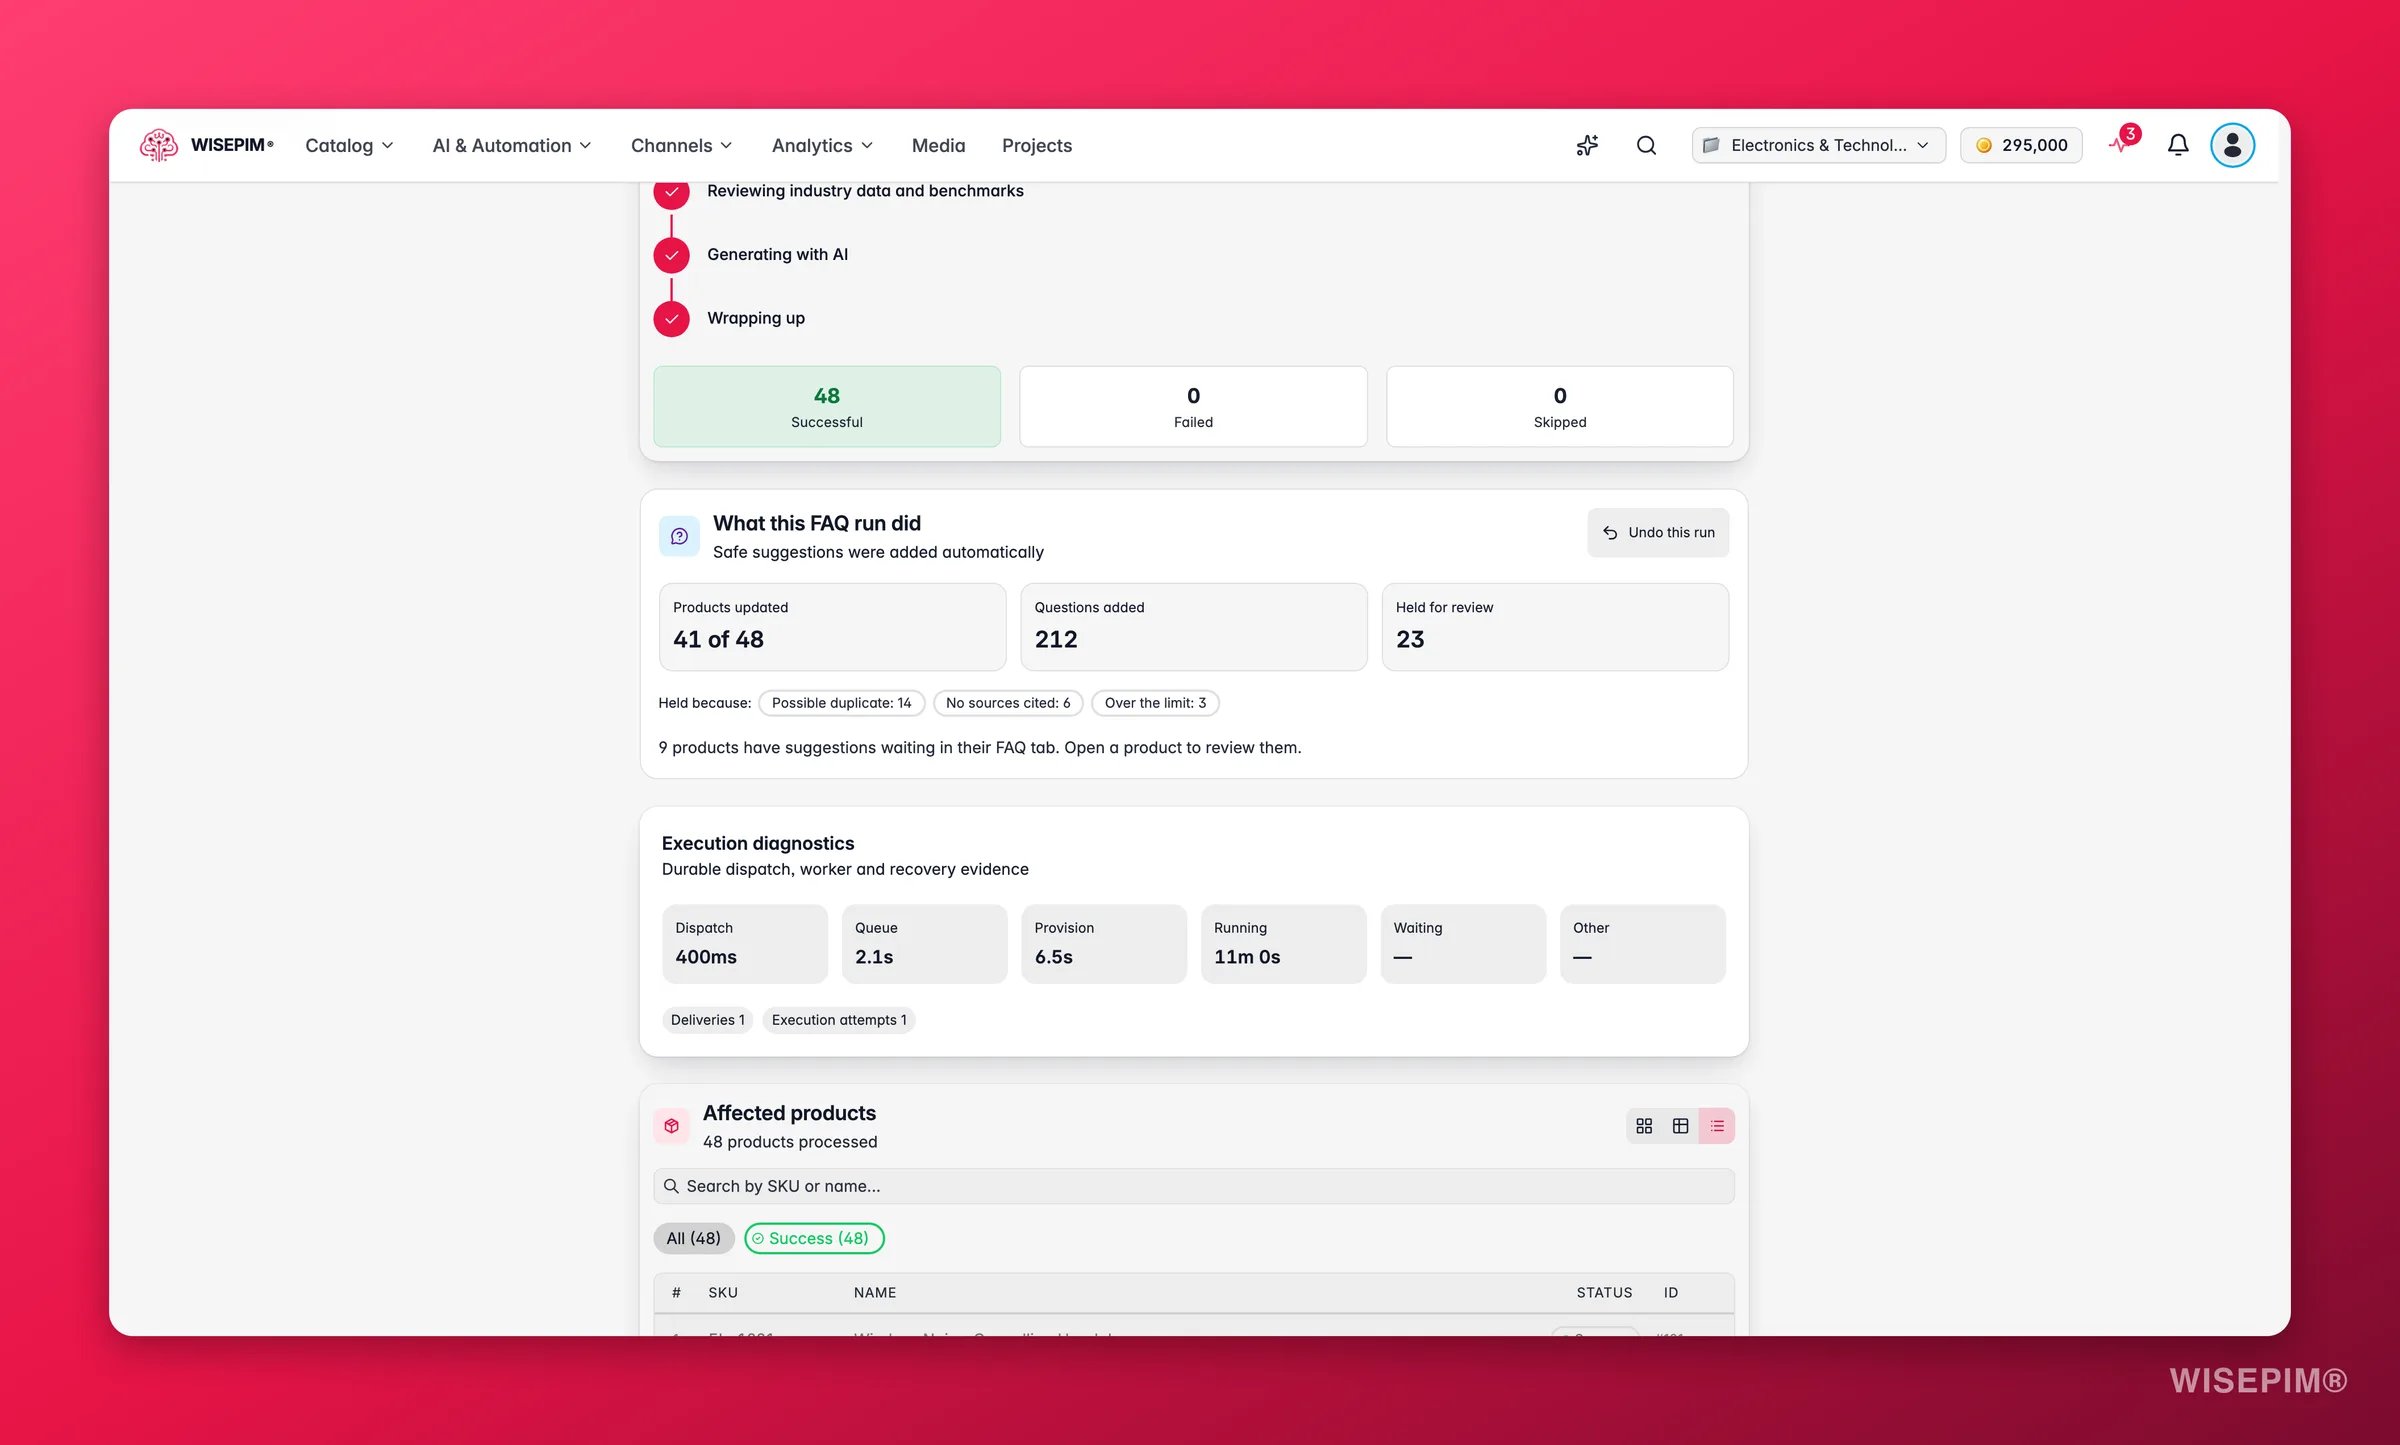
Task: Sort by the SKU column header
Action: click(x=723, y=1293)
